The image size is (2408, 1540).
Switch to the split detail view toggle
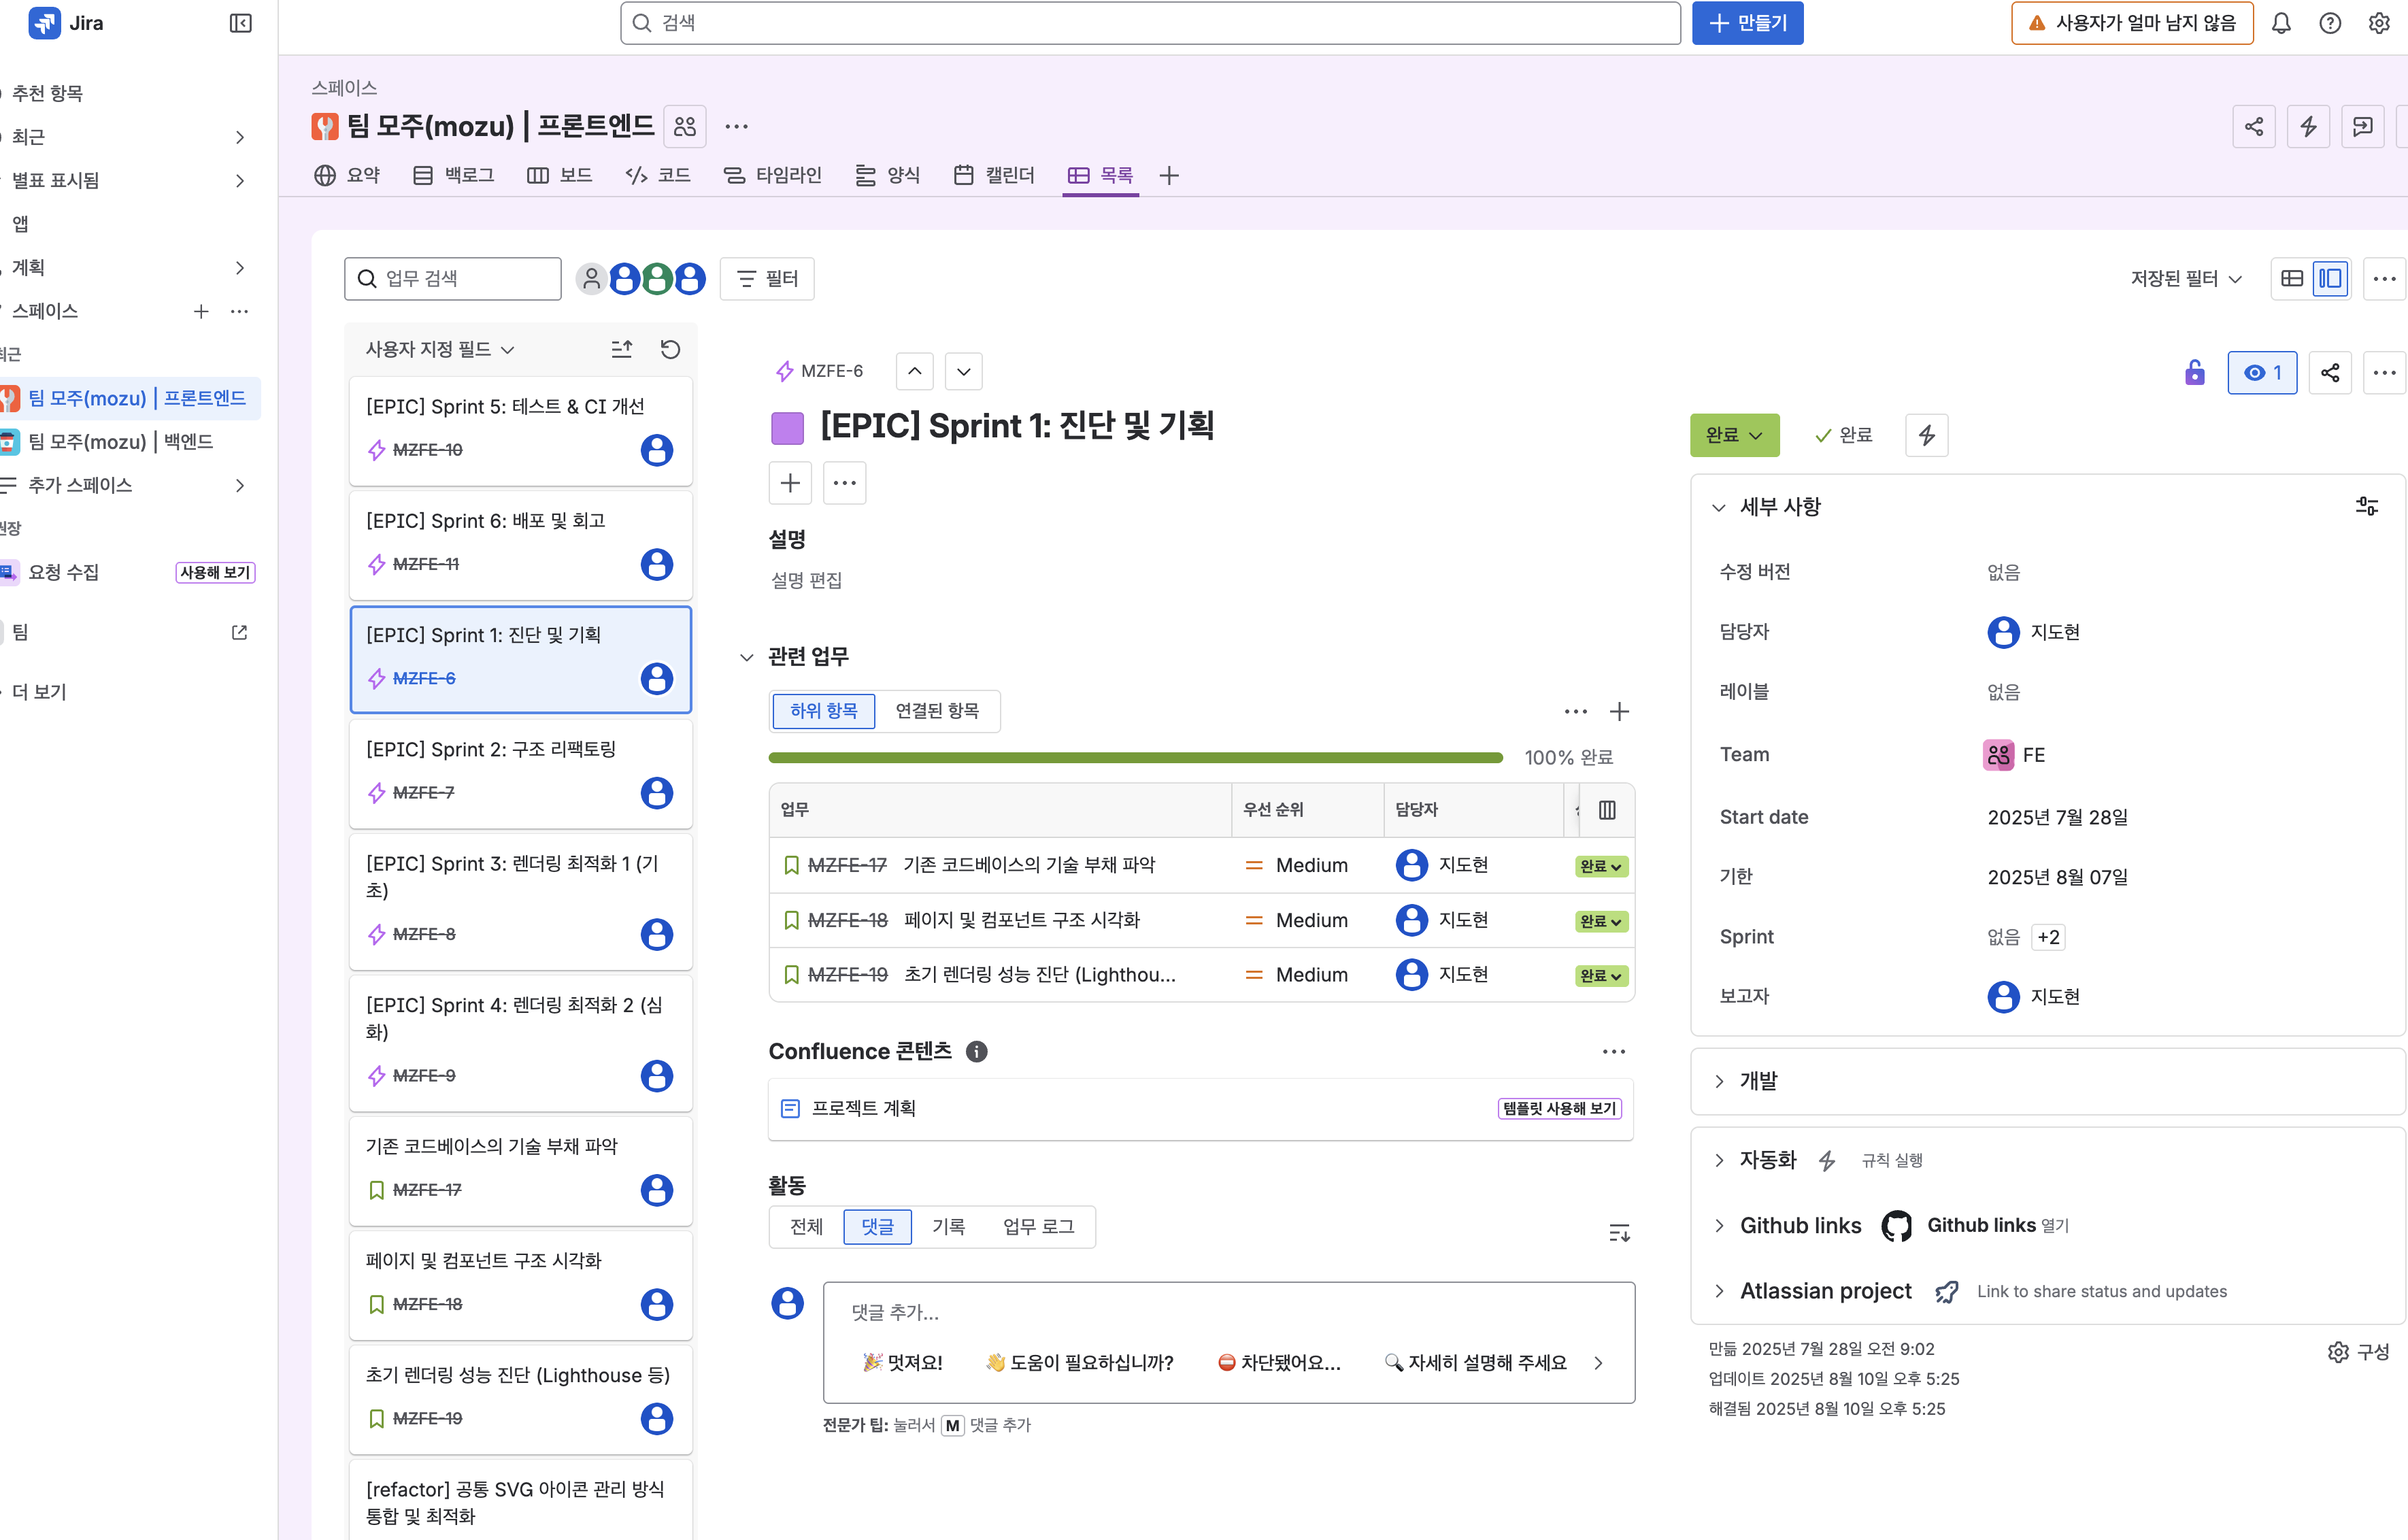point(2330,279)
